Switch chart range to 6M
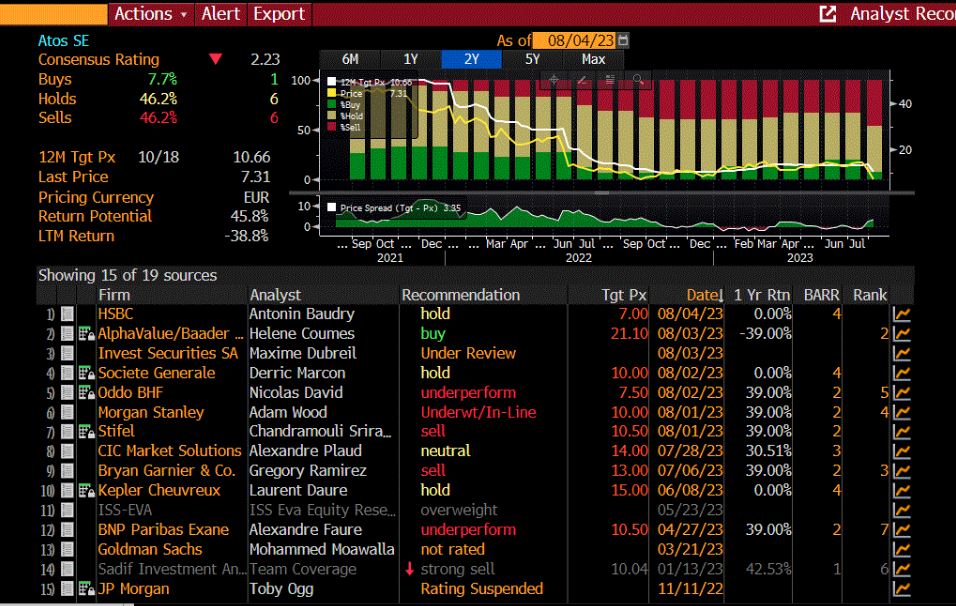The height and width of the screenshot is (606, 956). tap(350, 59)
